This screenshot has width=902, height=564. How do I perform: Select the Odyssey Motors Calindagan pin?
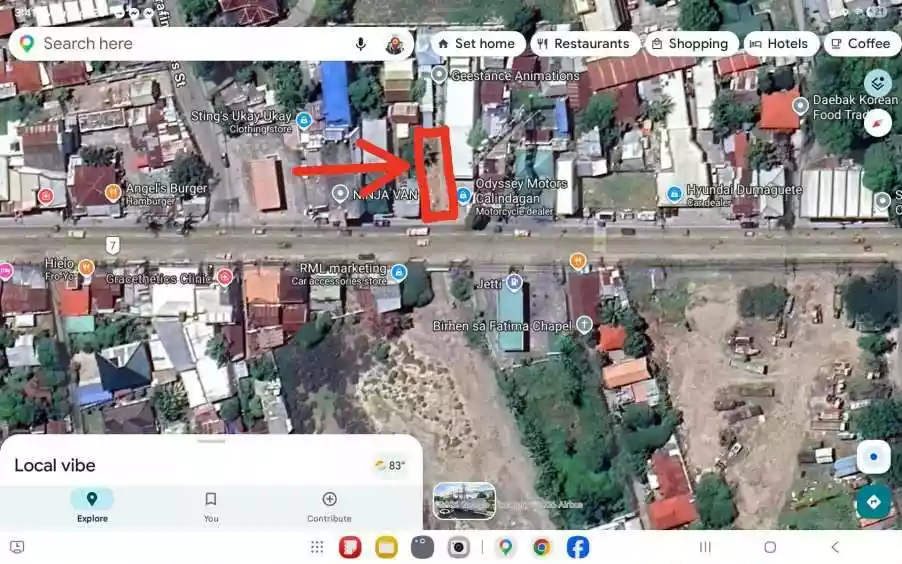click(464, 196)
